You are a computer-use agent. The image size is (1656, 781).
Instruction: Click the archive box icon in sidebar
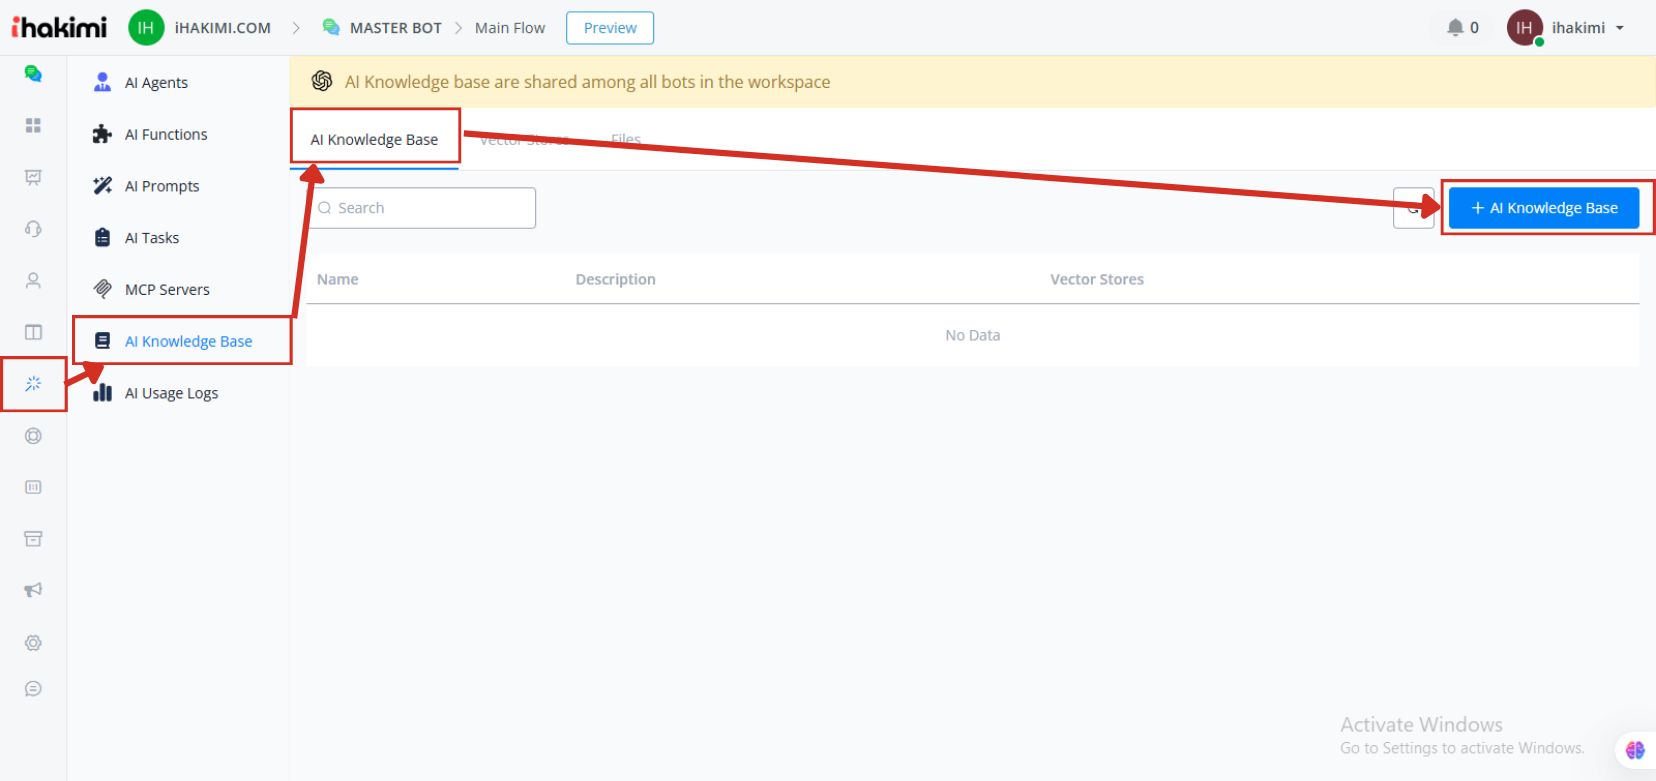pyautogui.click(x=33, y=539)
